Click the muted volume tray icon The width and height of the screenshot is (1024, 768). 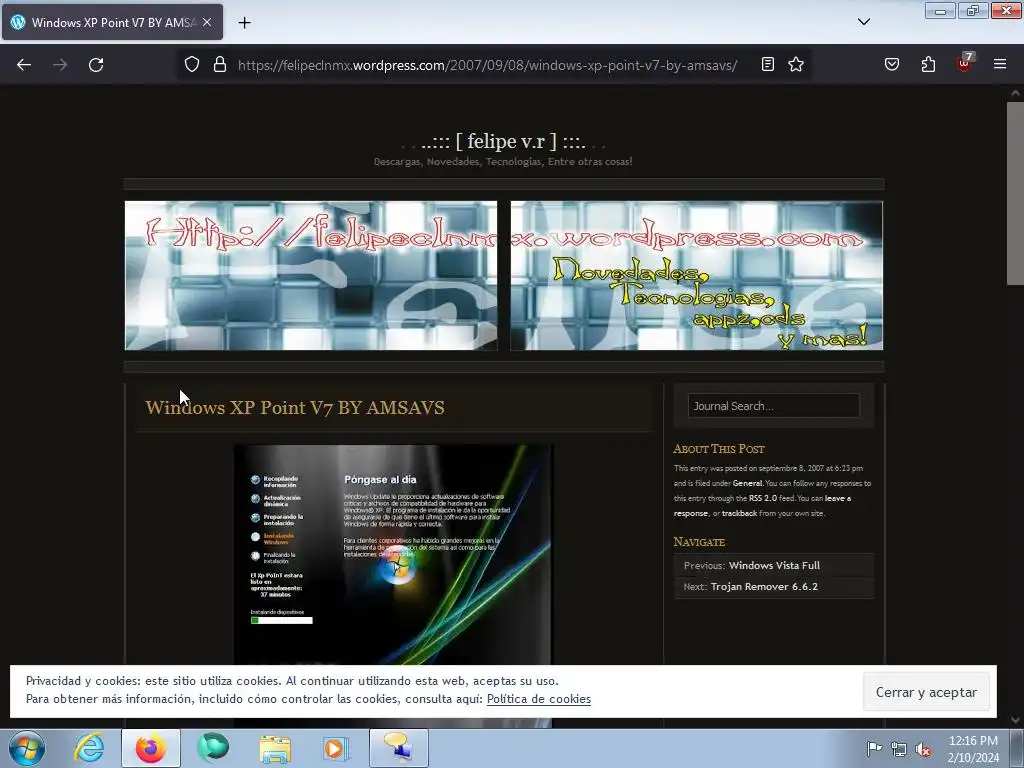coord(923,748)
